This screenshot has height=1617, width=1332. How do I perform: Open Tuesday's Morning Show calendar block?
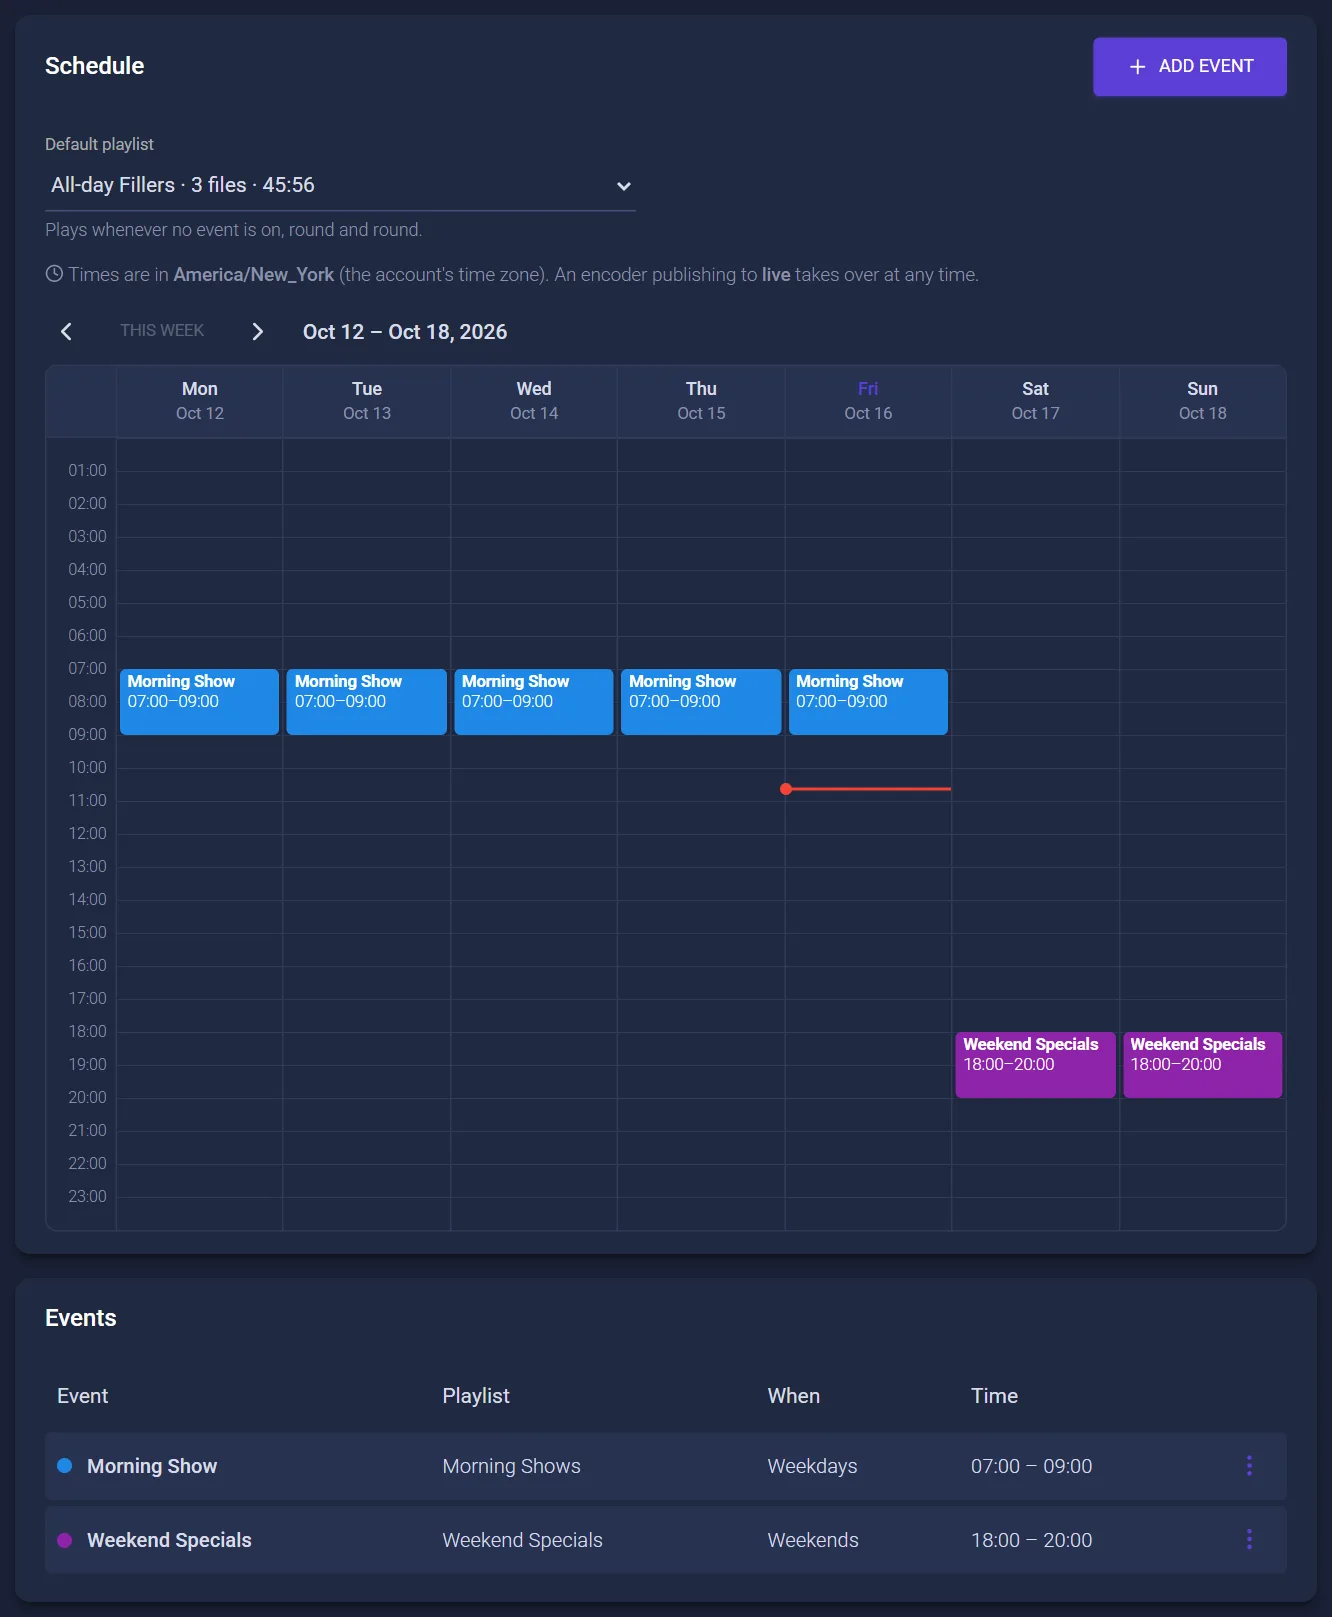366,702
